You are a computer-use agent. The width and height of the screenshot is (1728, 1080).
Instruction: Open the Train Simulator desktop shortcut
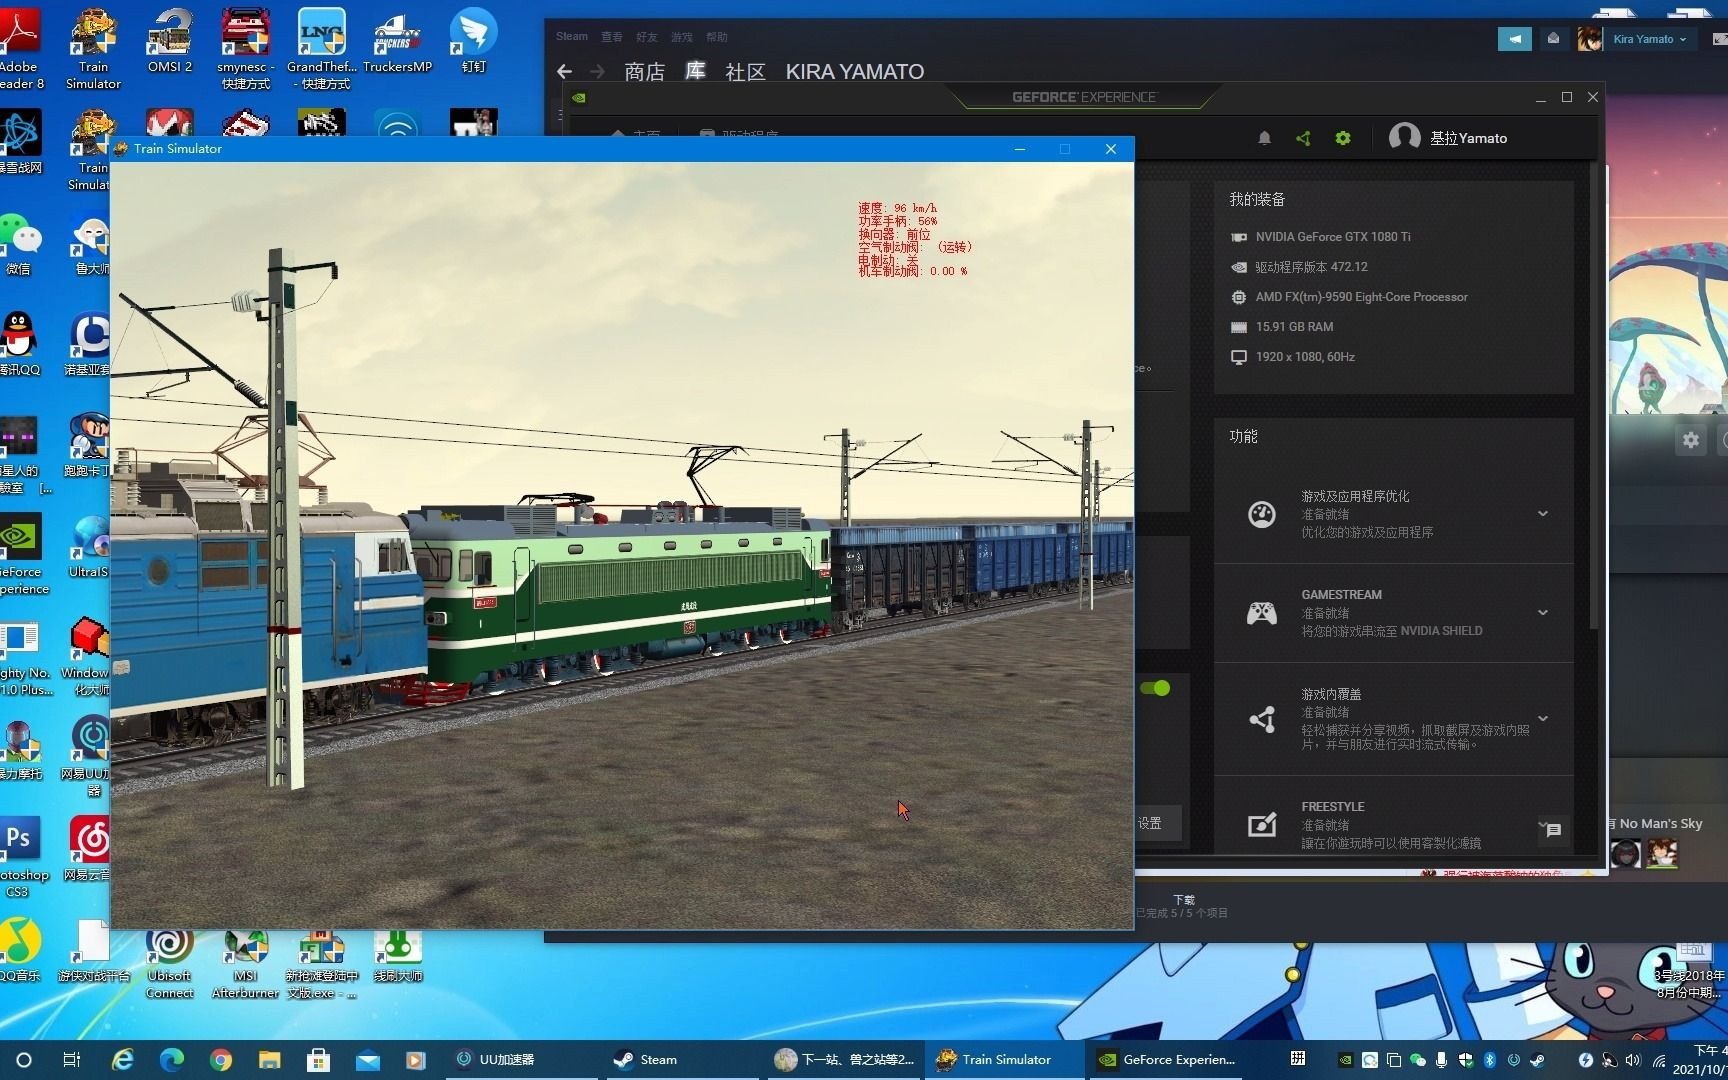tap(93, 49)
